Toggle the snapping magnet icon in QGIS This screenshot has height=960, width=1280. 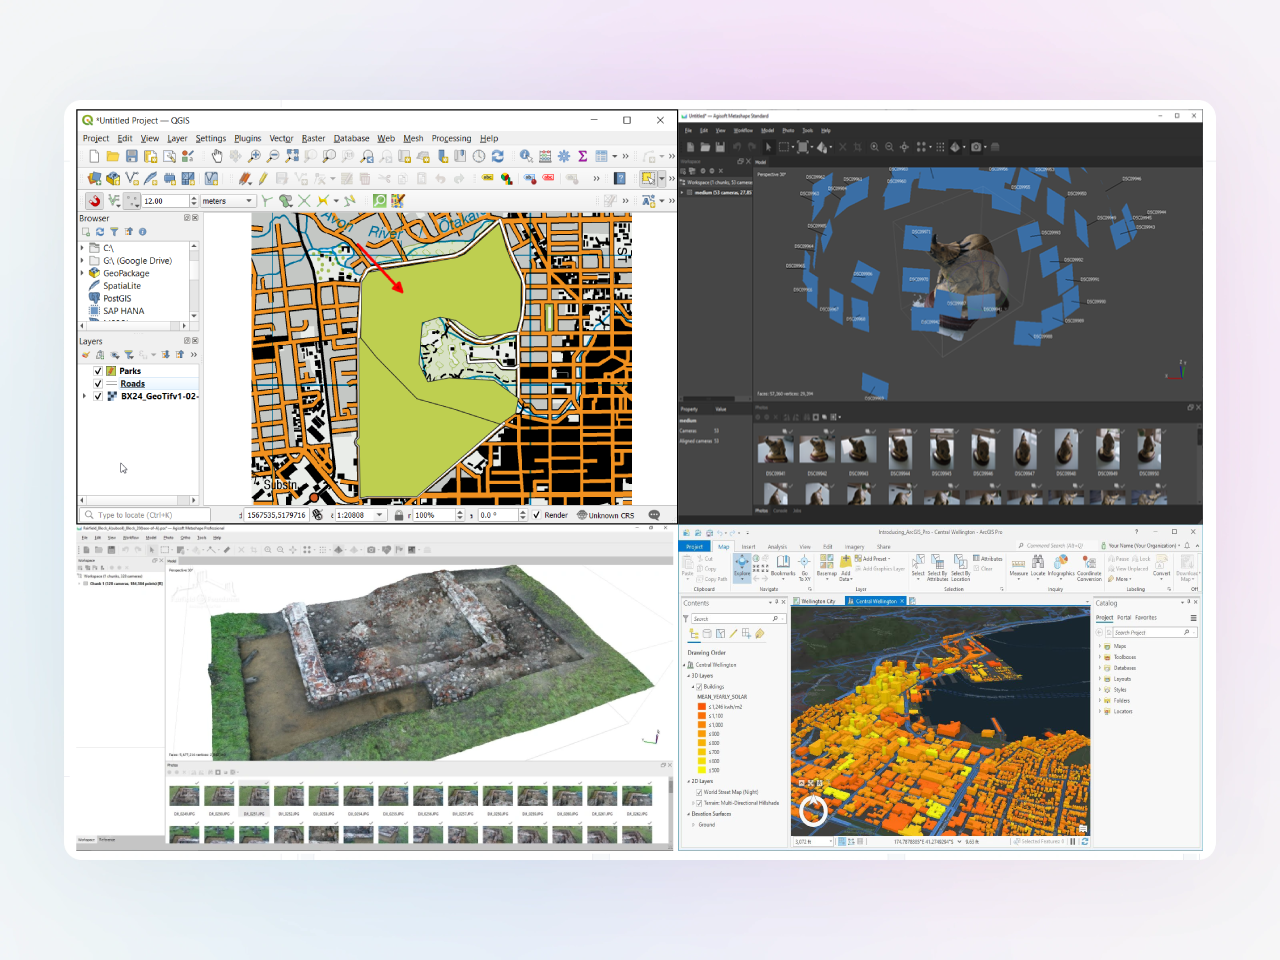pos(94,201)
